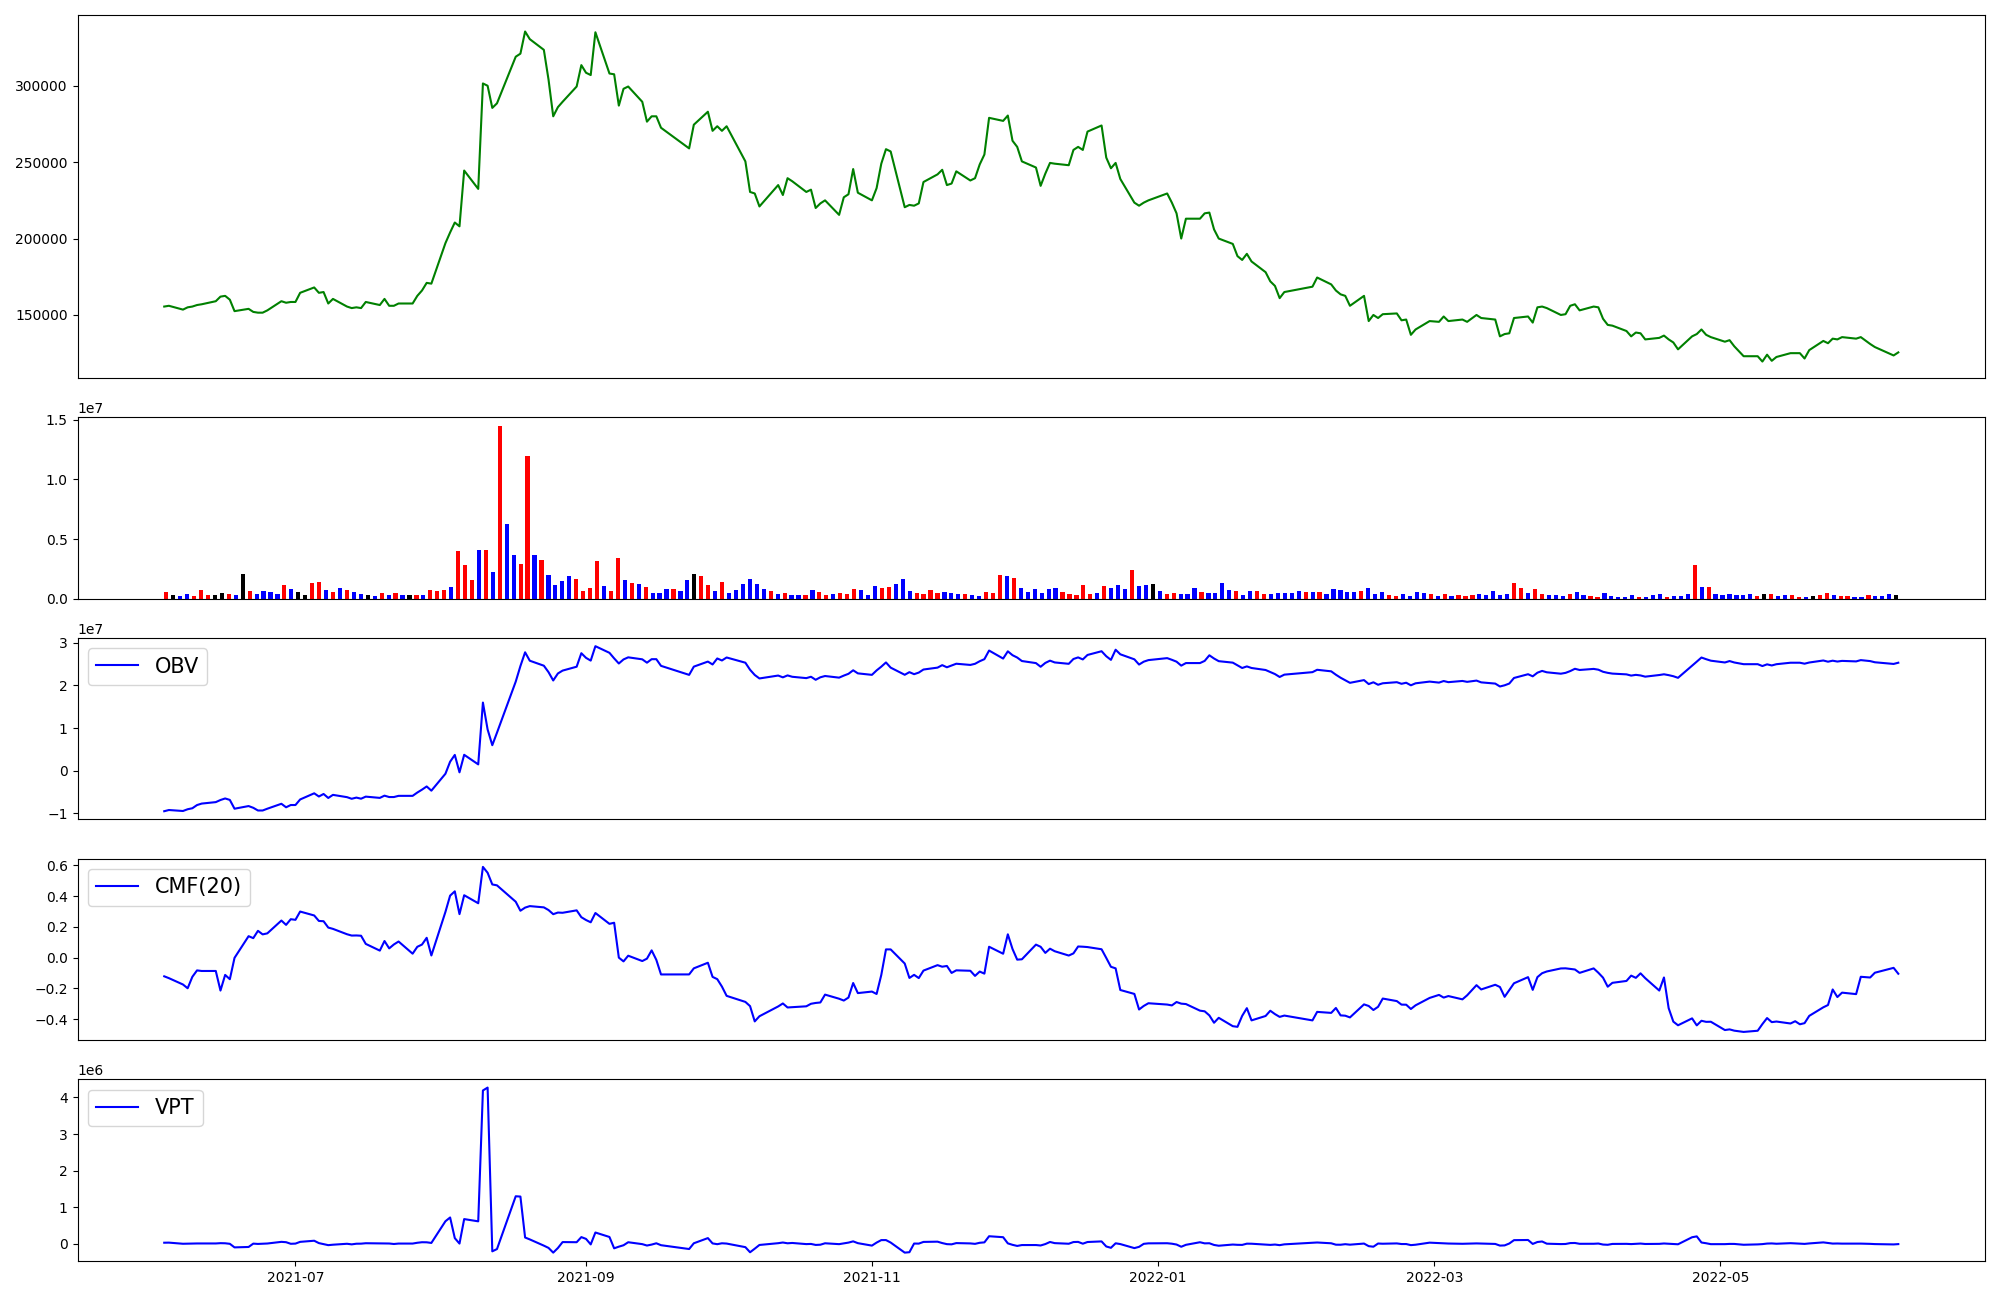2000x1300 pixels.
Task: Click the VPT legend label
Action: pyautogui.click(x=174, y=1107)
